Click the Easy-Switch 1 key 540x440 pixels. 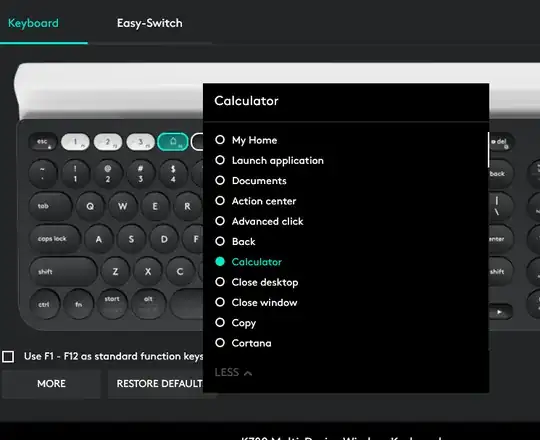[x=75, y=142]
